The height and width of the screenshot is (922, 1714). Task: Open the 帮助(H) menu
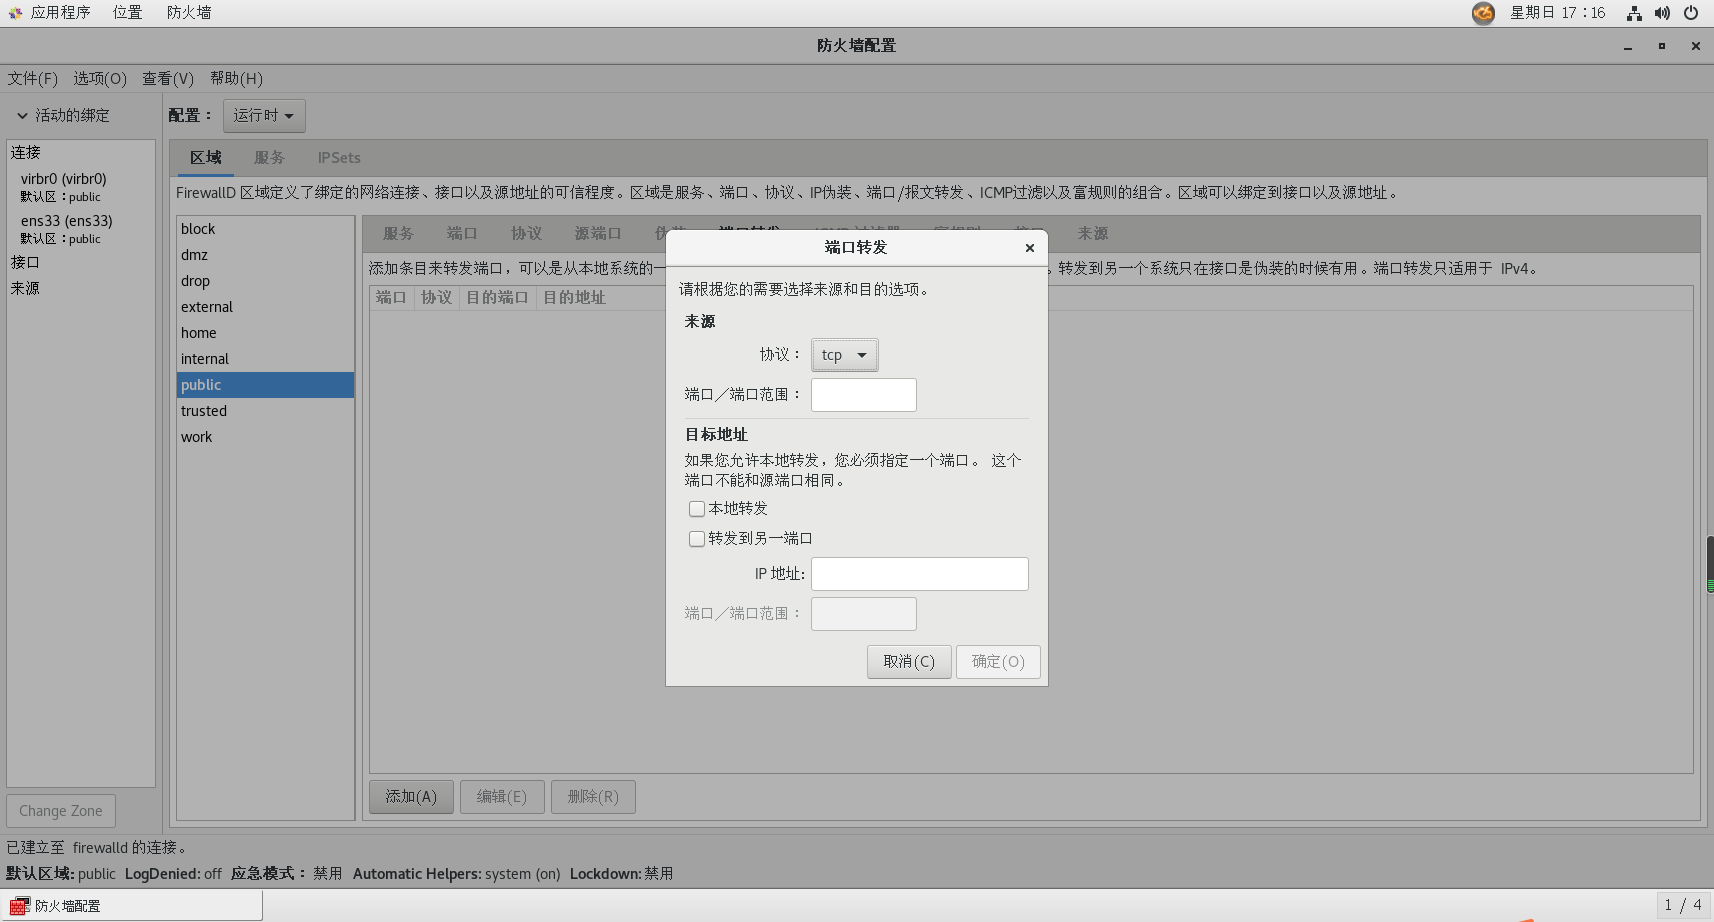pos(236,78)
